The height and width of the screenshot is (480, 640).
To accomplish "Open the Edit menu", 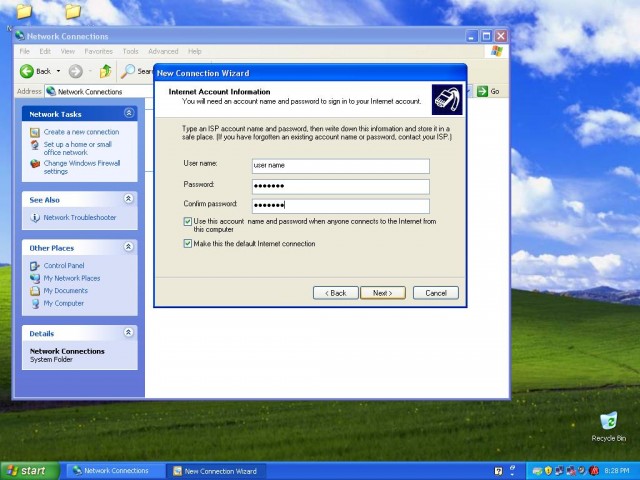I will coord(45,51).
